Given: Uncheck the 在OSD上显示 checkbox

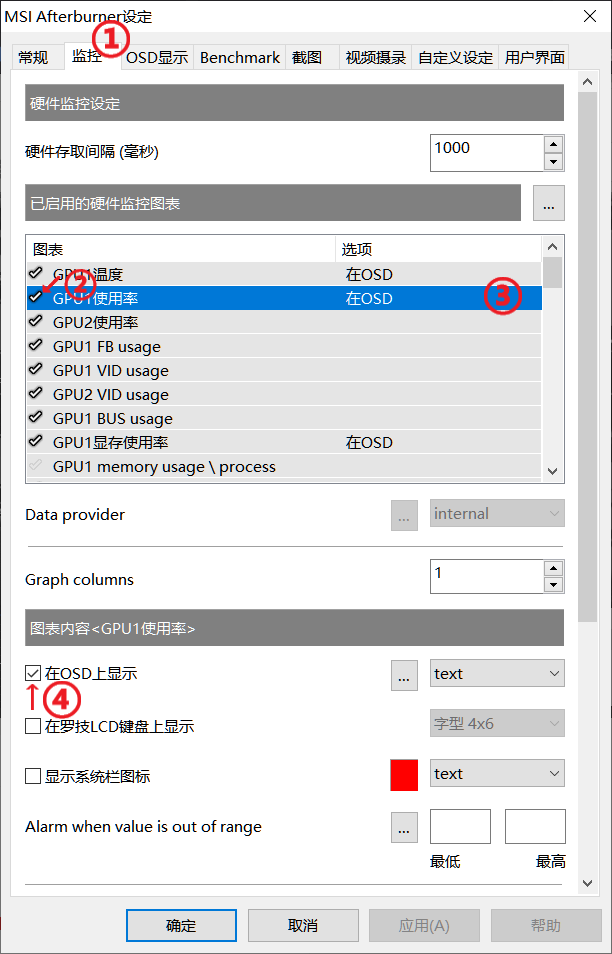Looking at the screenshot, I should tap(33, 674).
